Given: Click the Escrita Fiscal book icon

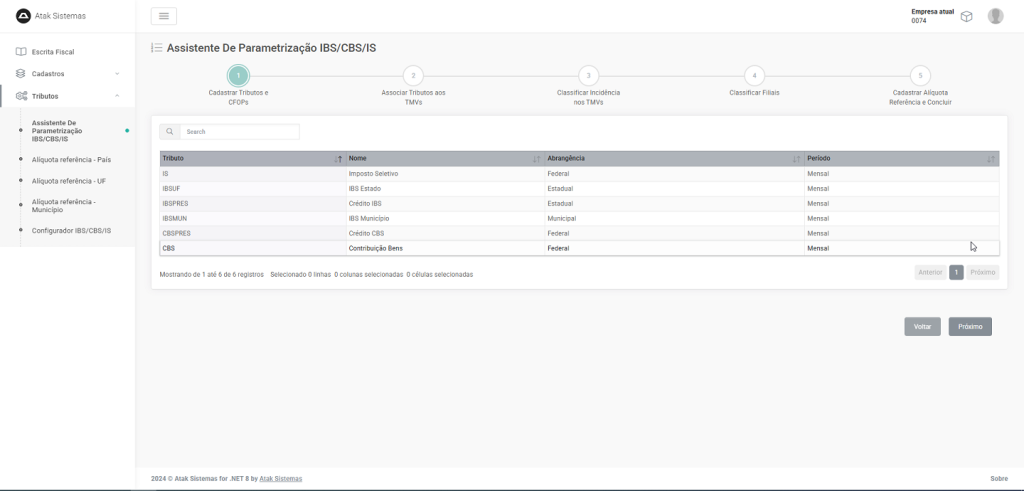Looking at the screenshot, I should click(21, 51).
